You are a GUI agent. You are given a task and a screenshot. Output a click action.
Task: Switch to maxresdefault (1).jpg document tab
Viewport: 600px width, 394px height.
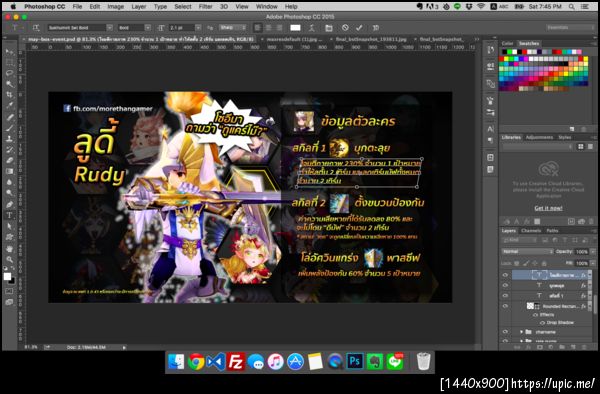(294, 39)
